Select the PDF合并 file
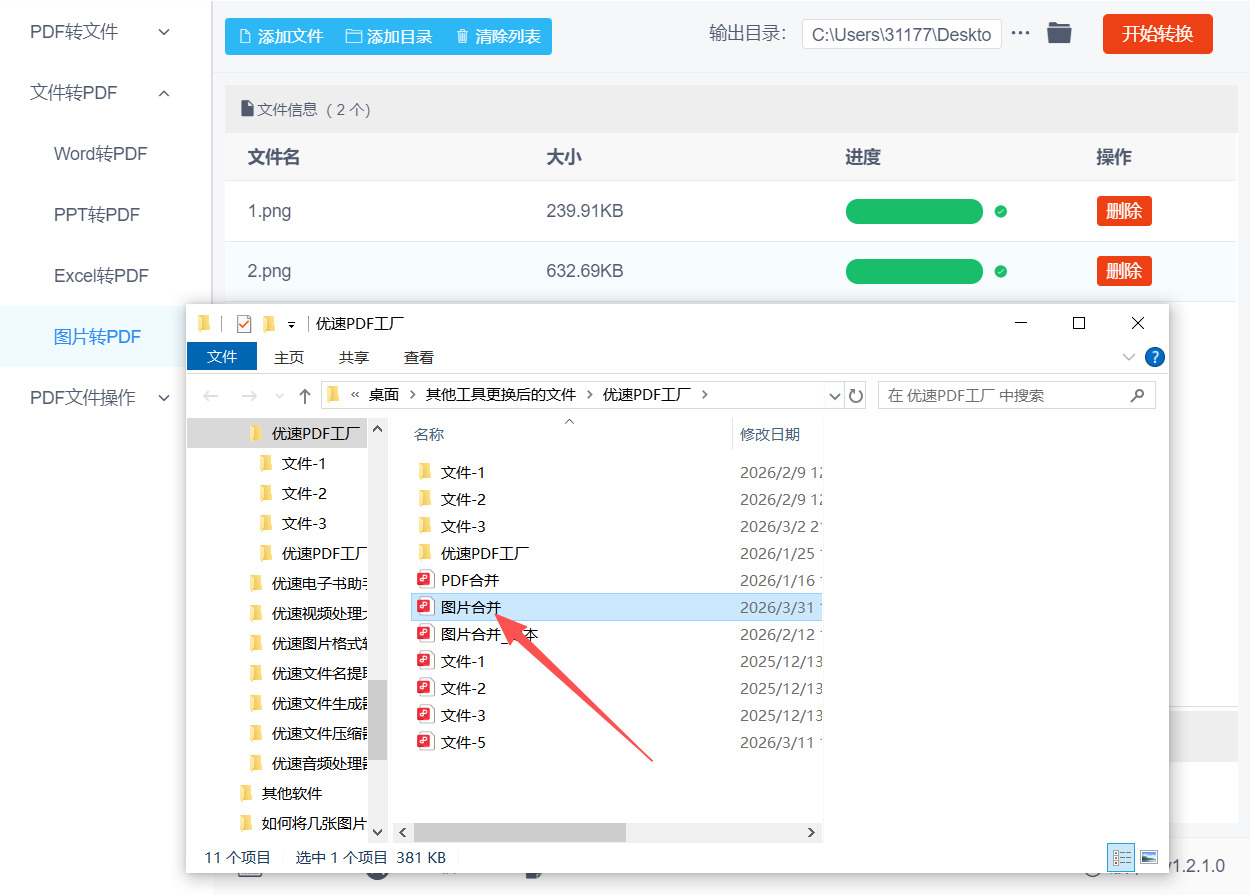1250x895 pixels. pyautogui.click(x=470, y=580)
